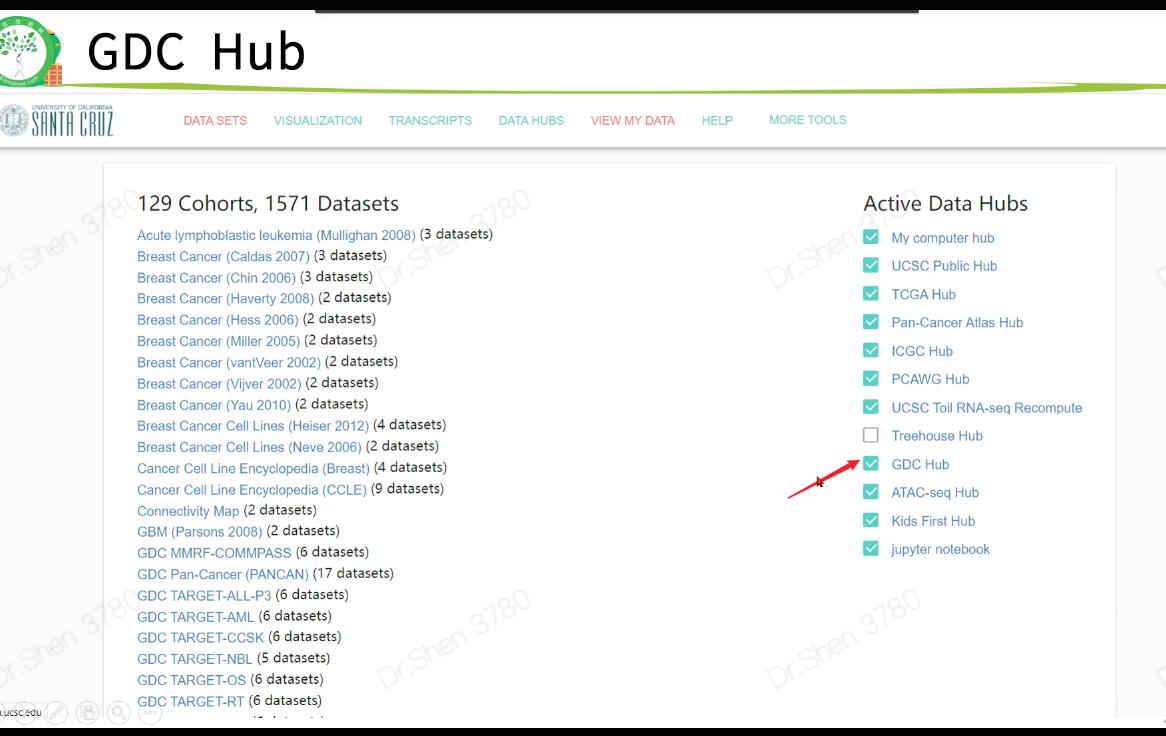Open Breast Cancer (Miller 2005) cohort link
Viewport: 1166px width, 736px height.
coord(219,341)
